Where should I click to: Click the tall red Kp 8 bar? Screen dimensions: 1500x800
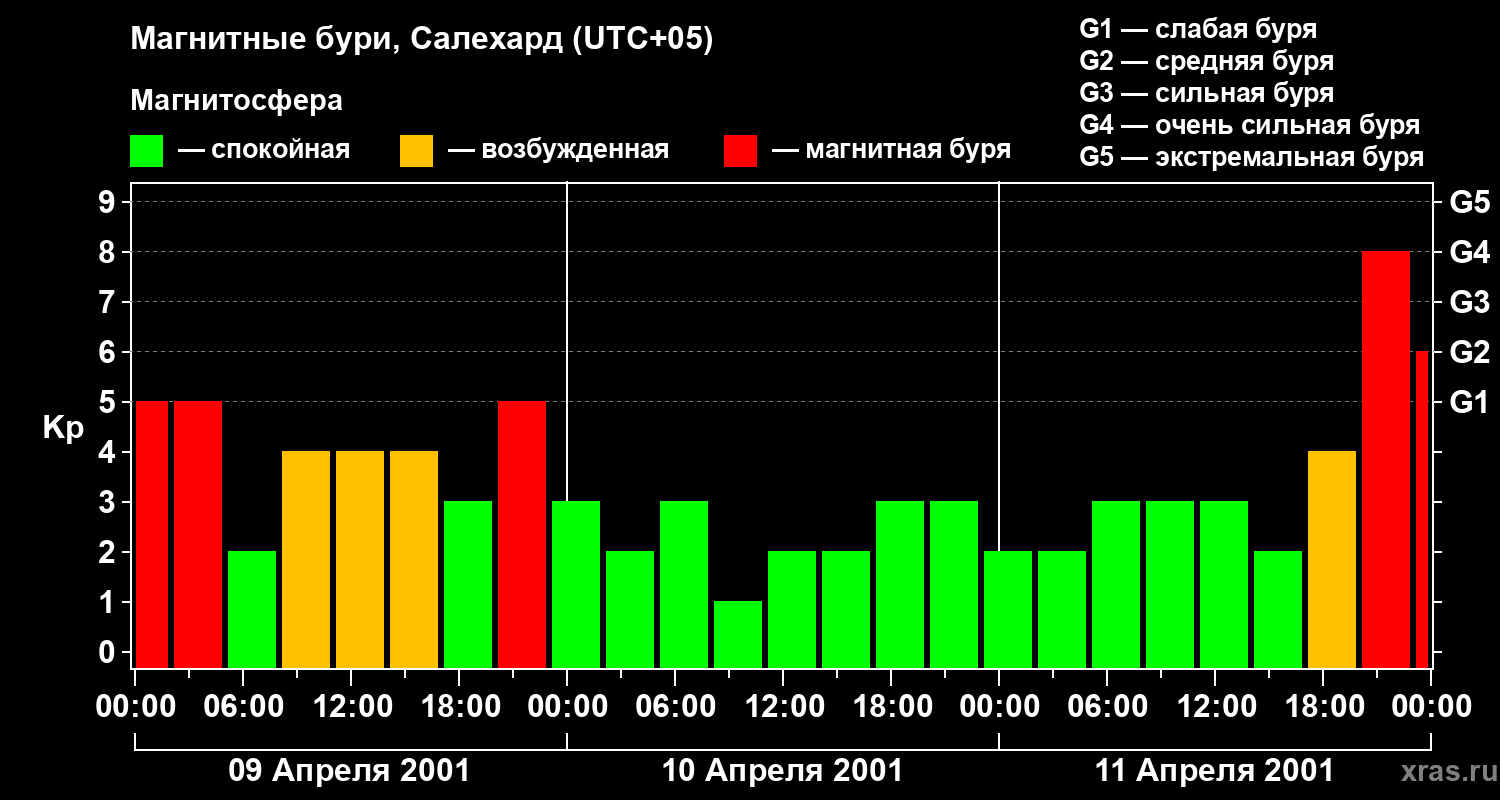1386,460
